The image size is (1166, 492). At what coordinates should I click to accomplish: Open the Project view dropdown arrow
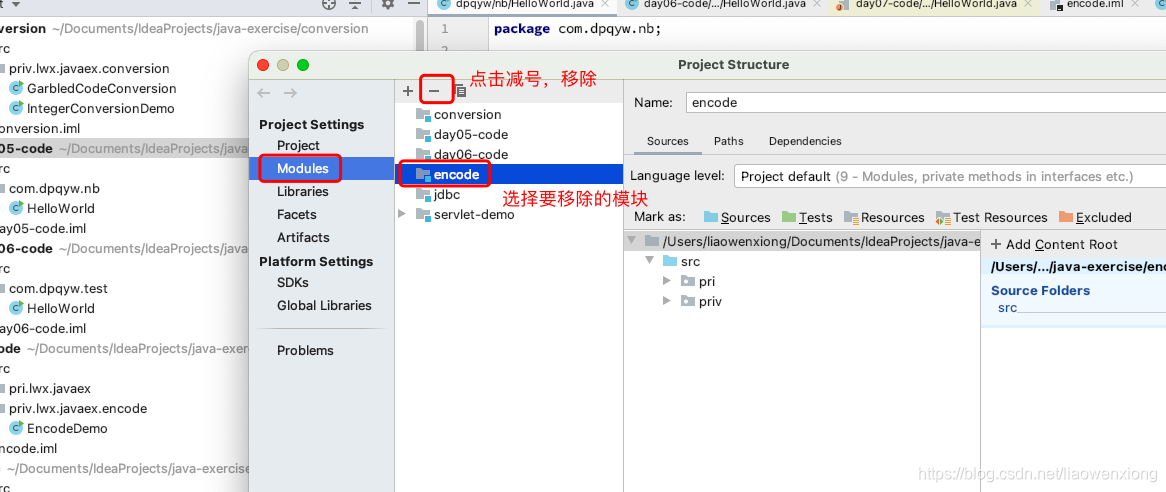[16, 4]
